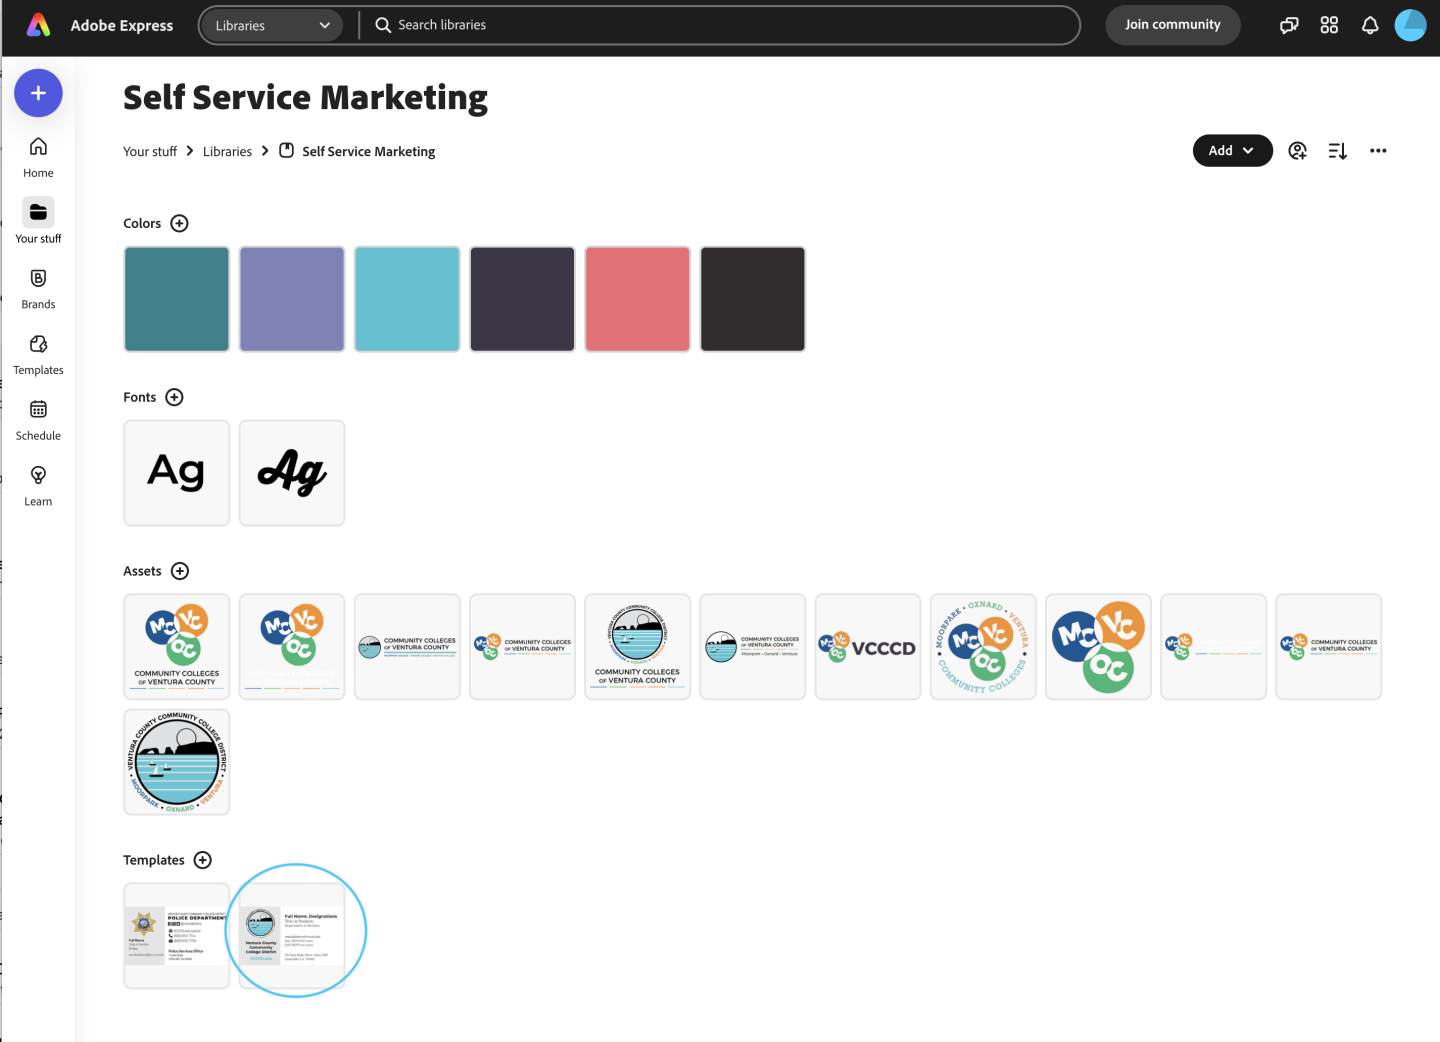Go to Templates in the left sidebar
Screen dimensions: 1440x1042
click(x=38, y=354)
